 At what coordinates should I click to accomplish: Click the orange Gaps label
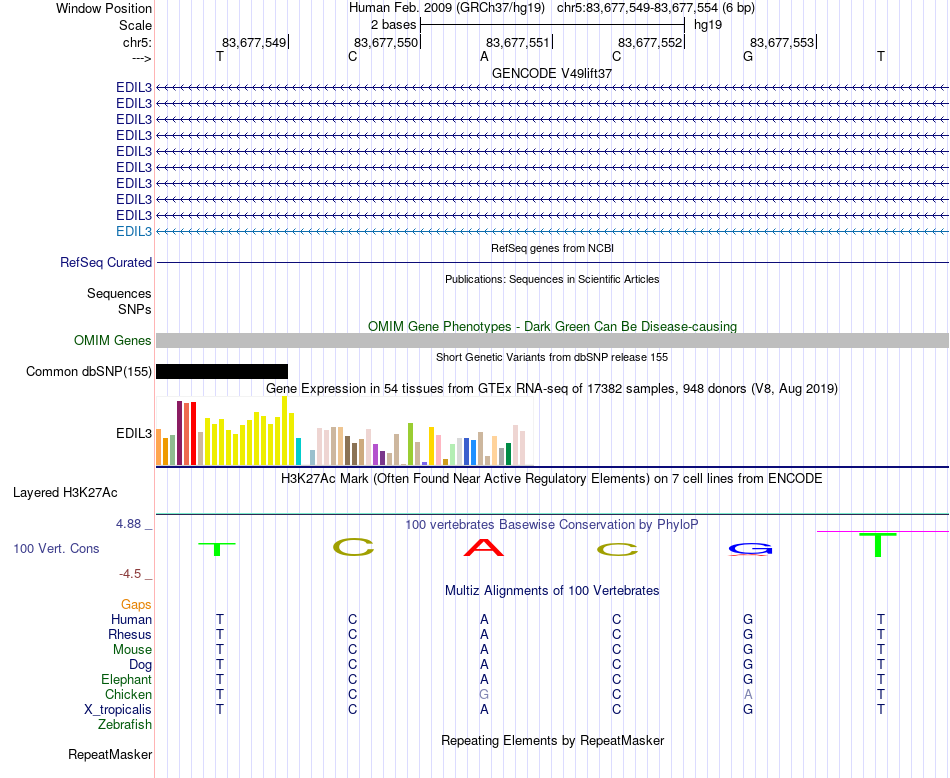(136, 605)
